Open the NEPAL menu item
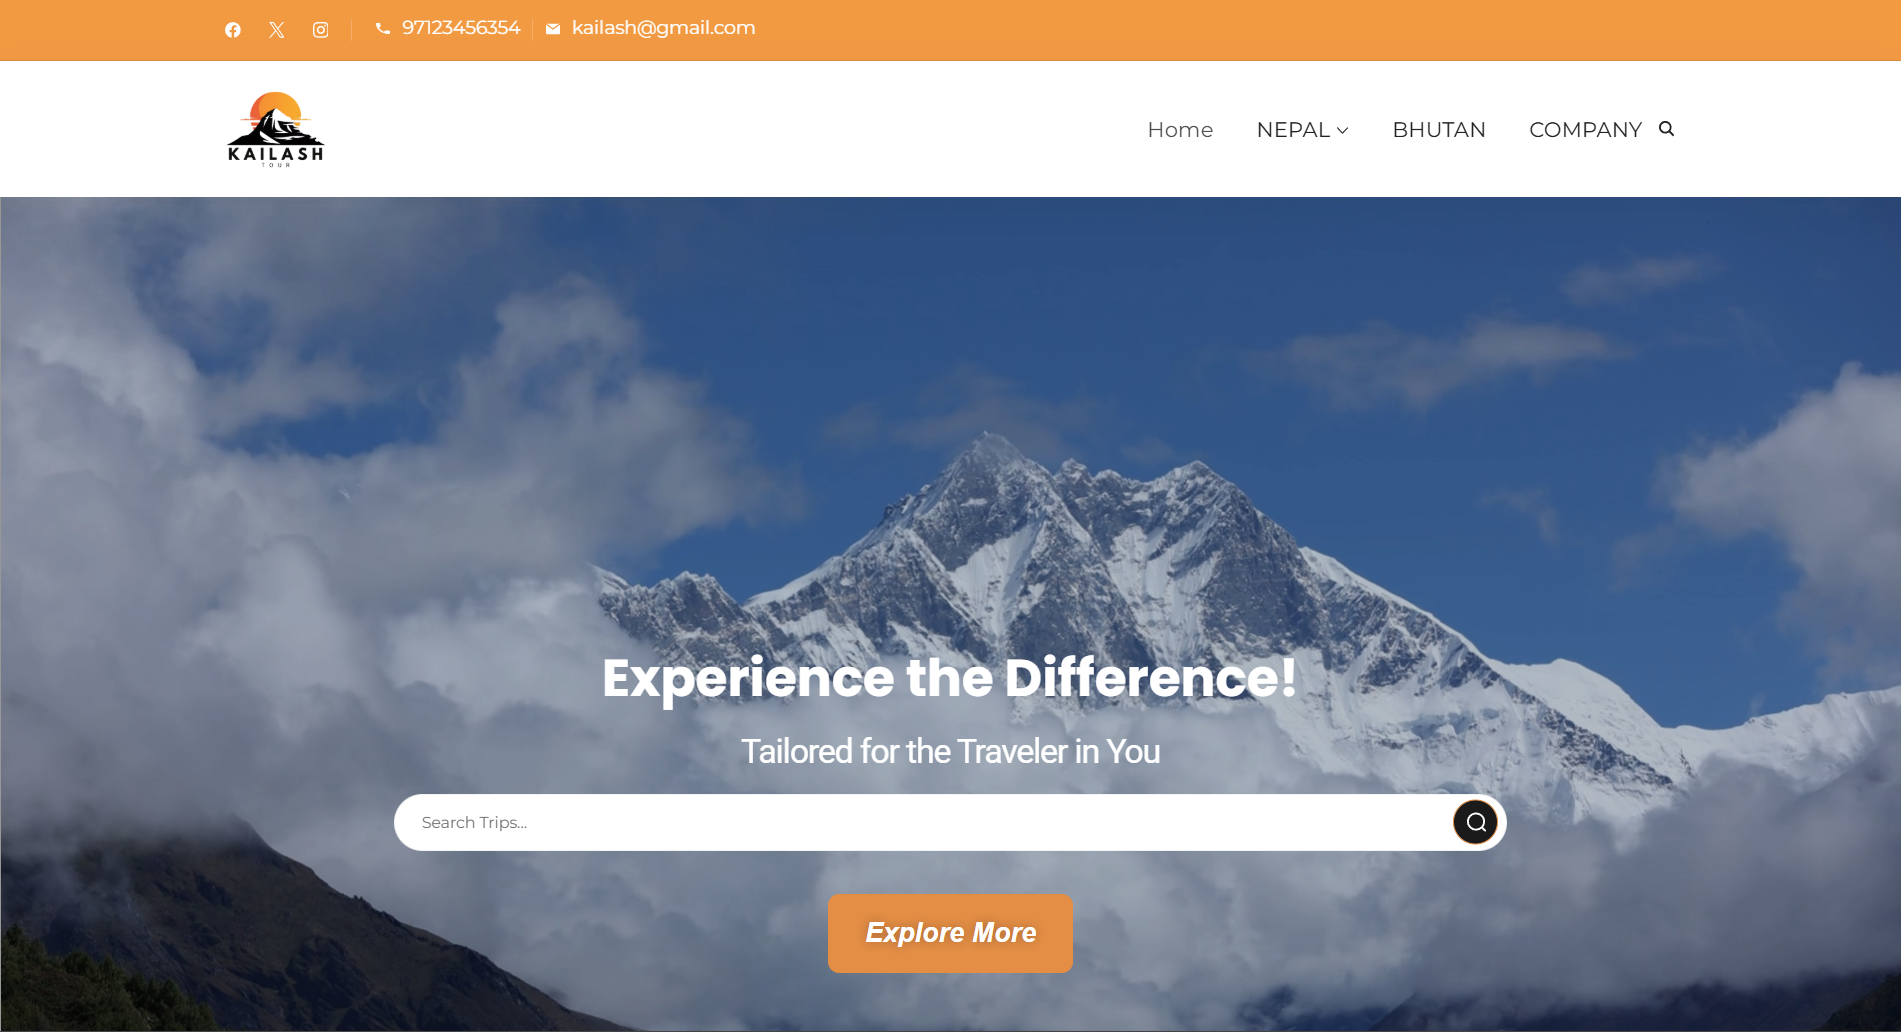Viewport: 1901px width, 1032px height. pos(1293,130)
